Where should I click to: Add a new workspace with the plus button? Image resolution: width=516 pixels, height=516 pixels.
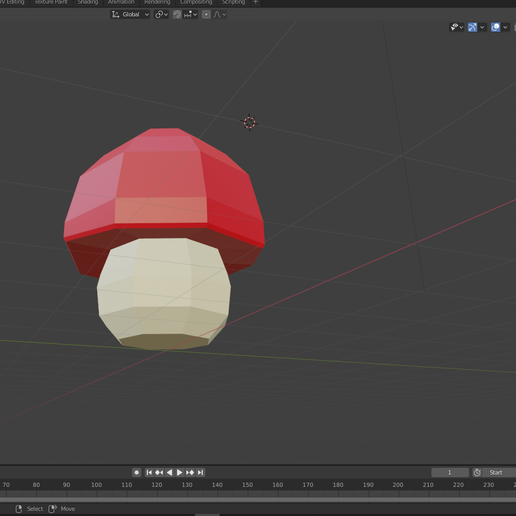pos(256,2)
